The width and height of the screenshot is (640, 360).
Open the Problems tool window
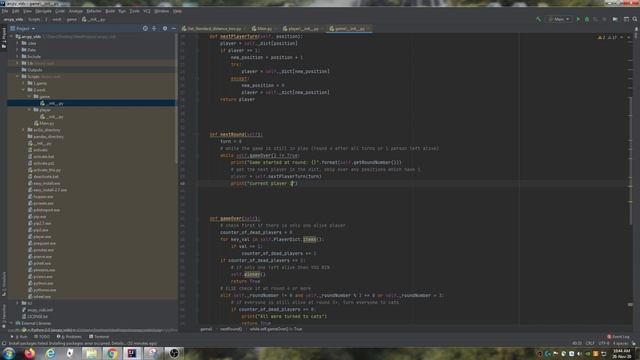click(69, 337)
